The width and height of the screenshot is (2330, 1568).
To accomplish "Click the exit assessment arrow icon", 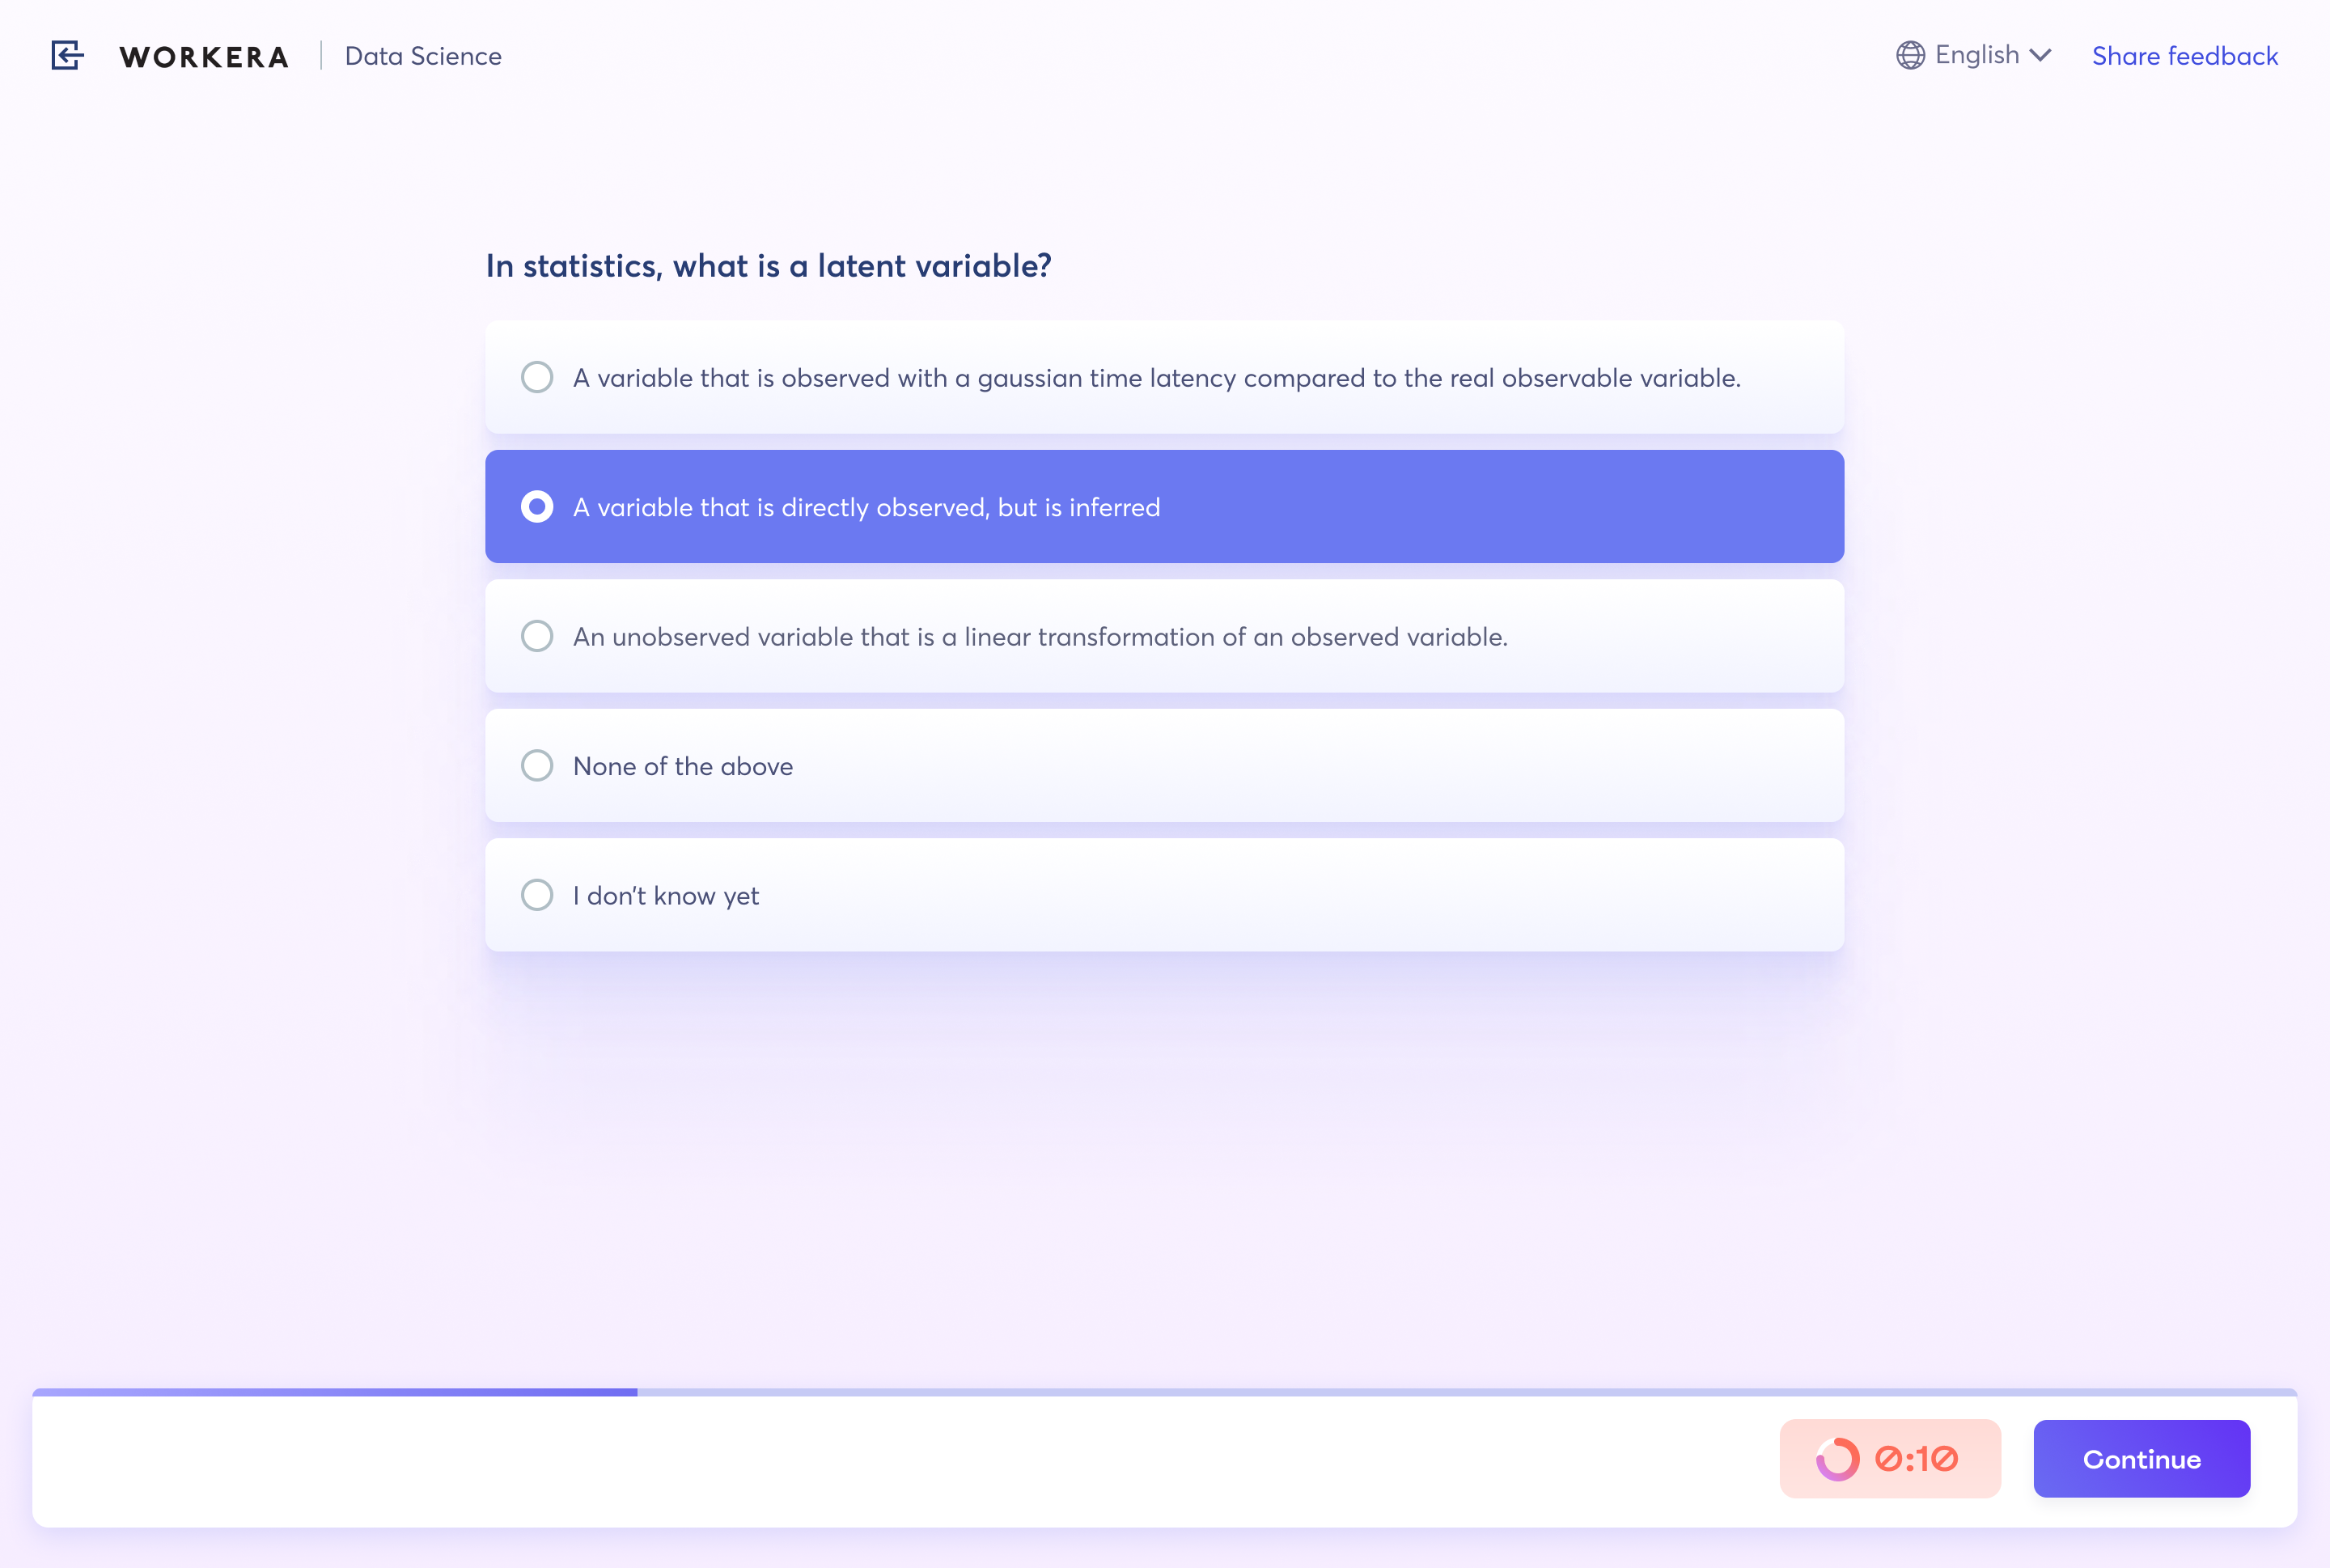I will (x=67, y=56).
